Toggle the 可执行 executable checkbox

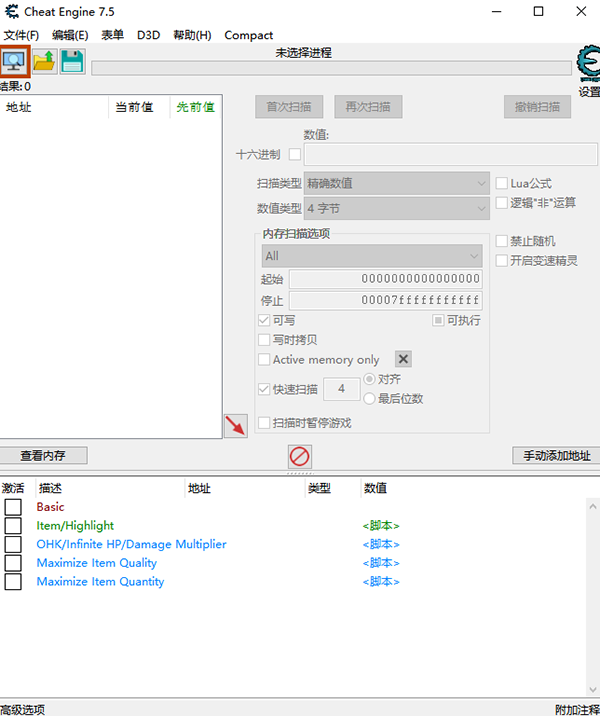[438, 320]
